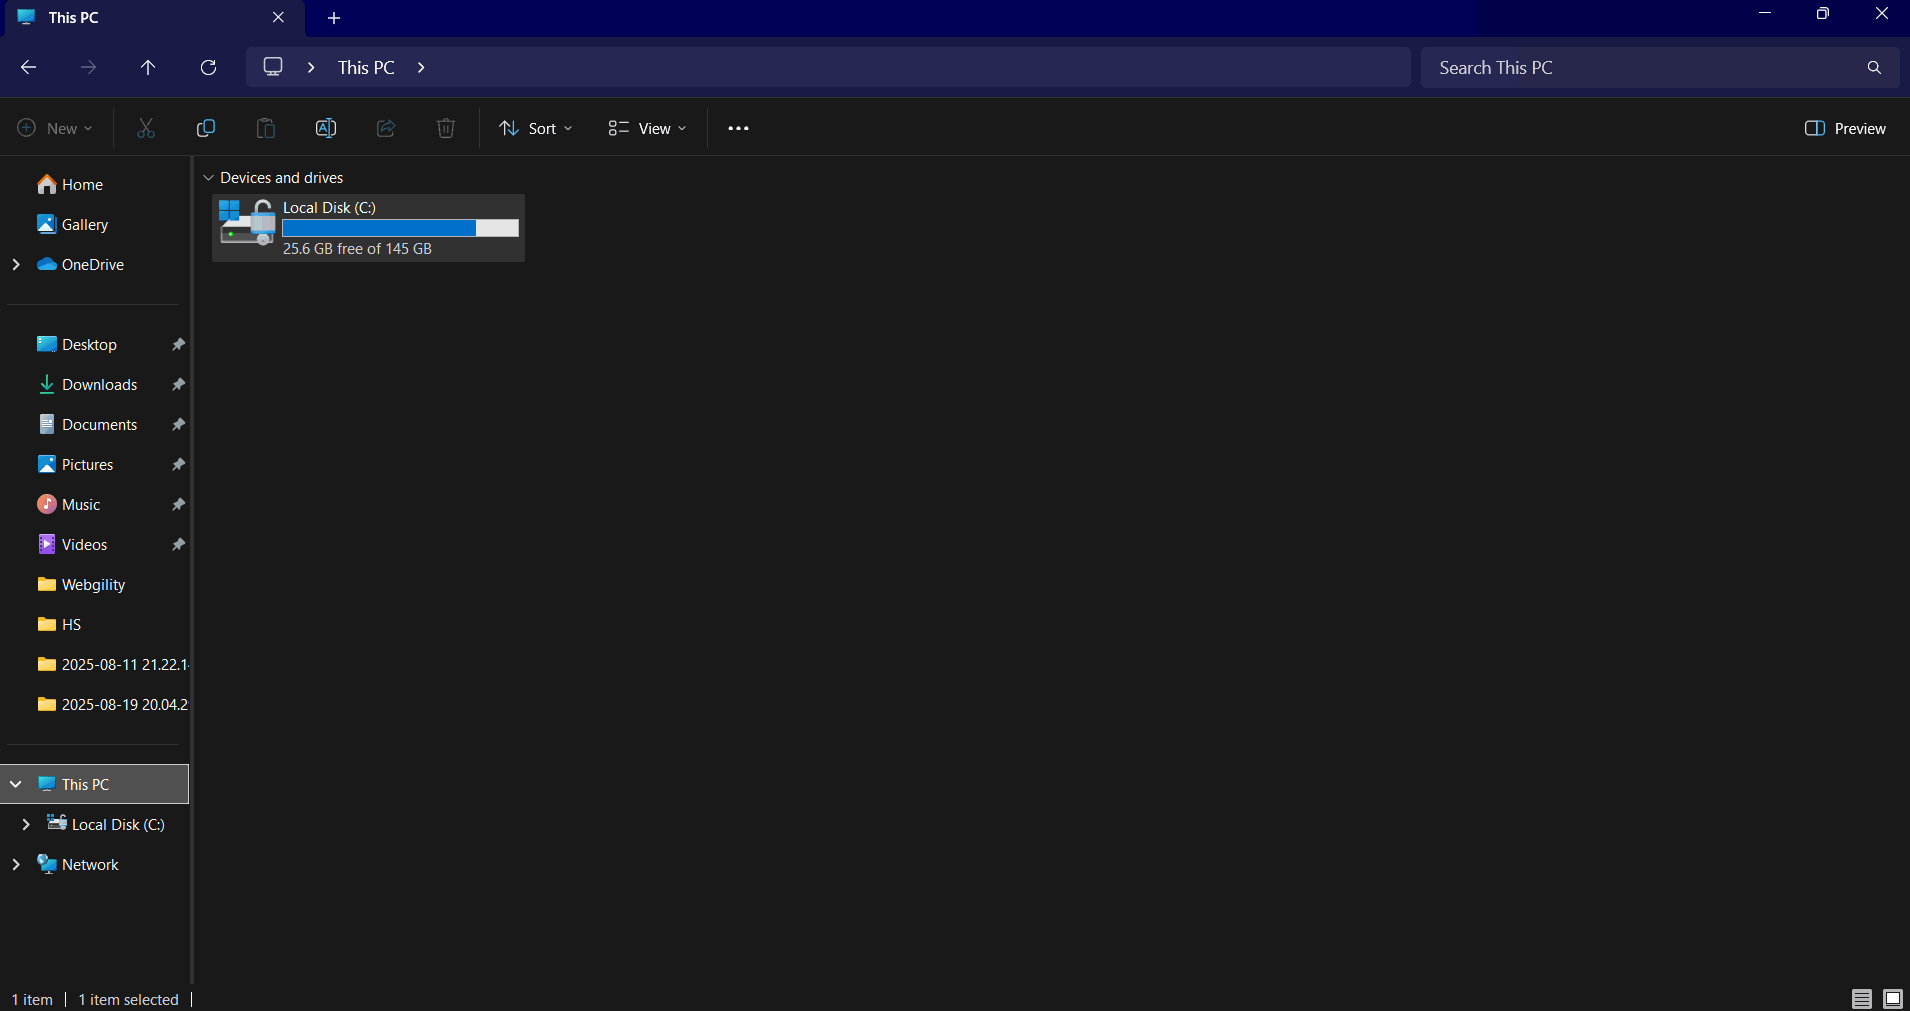Click the Copy icon in toolbar

(206, 128)
